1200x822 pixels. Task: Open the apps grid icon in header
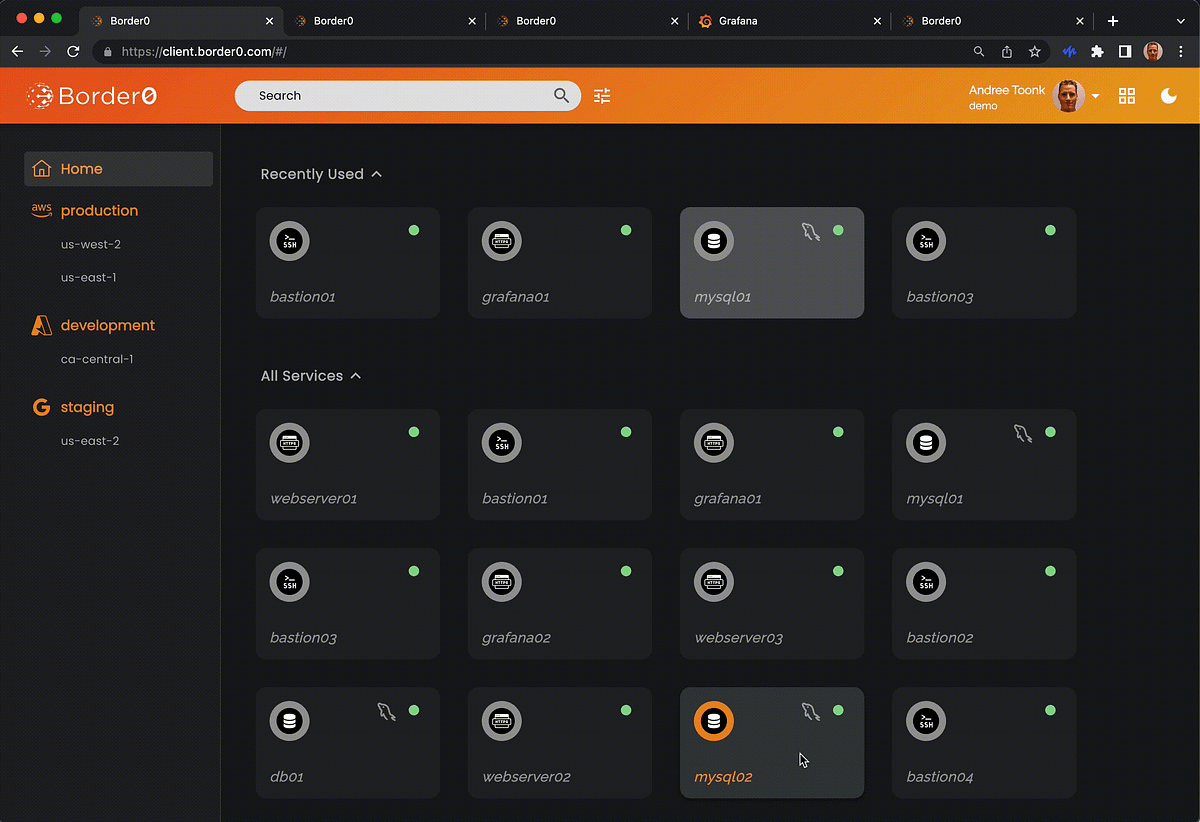pos(1127,95)
